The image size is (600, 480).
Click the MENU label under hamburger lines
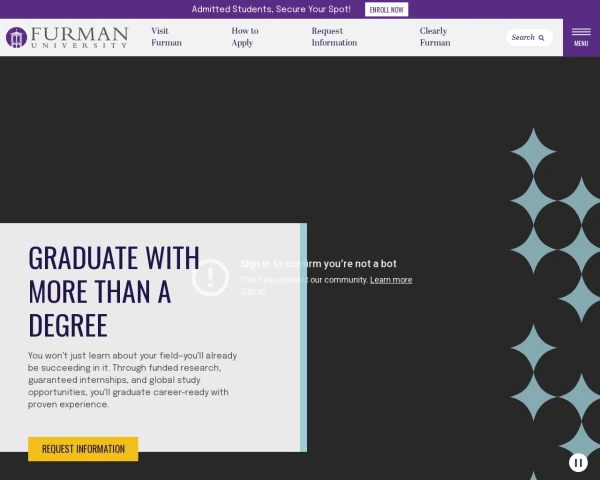tap(581, 44)
